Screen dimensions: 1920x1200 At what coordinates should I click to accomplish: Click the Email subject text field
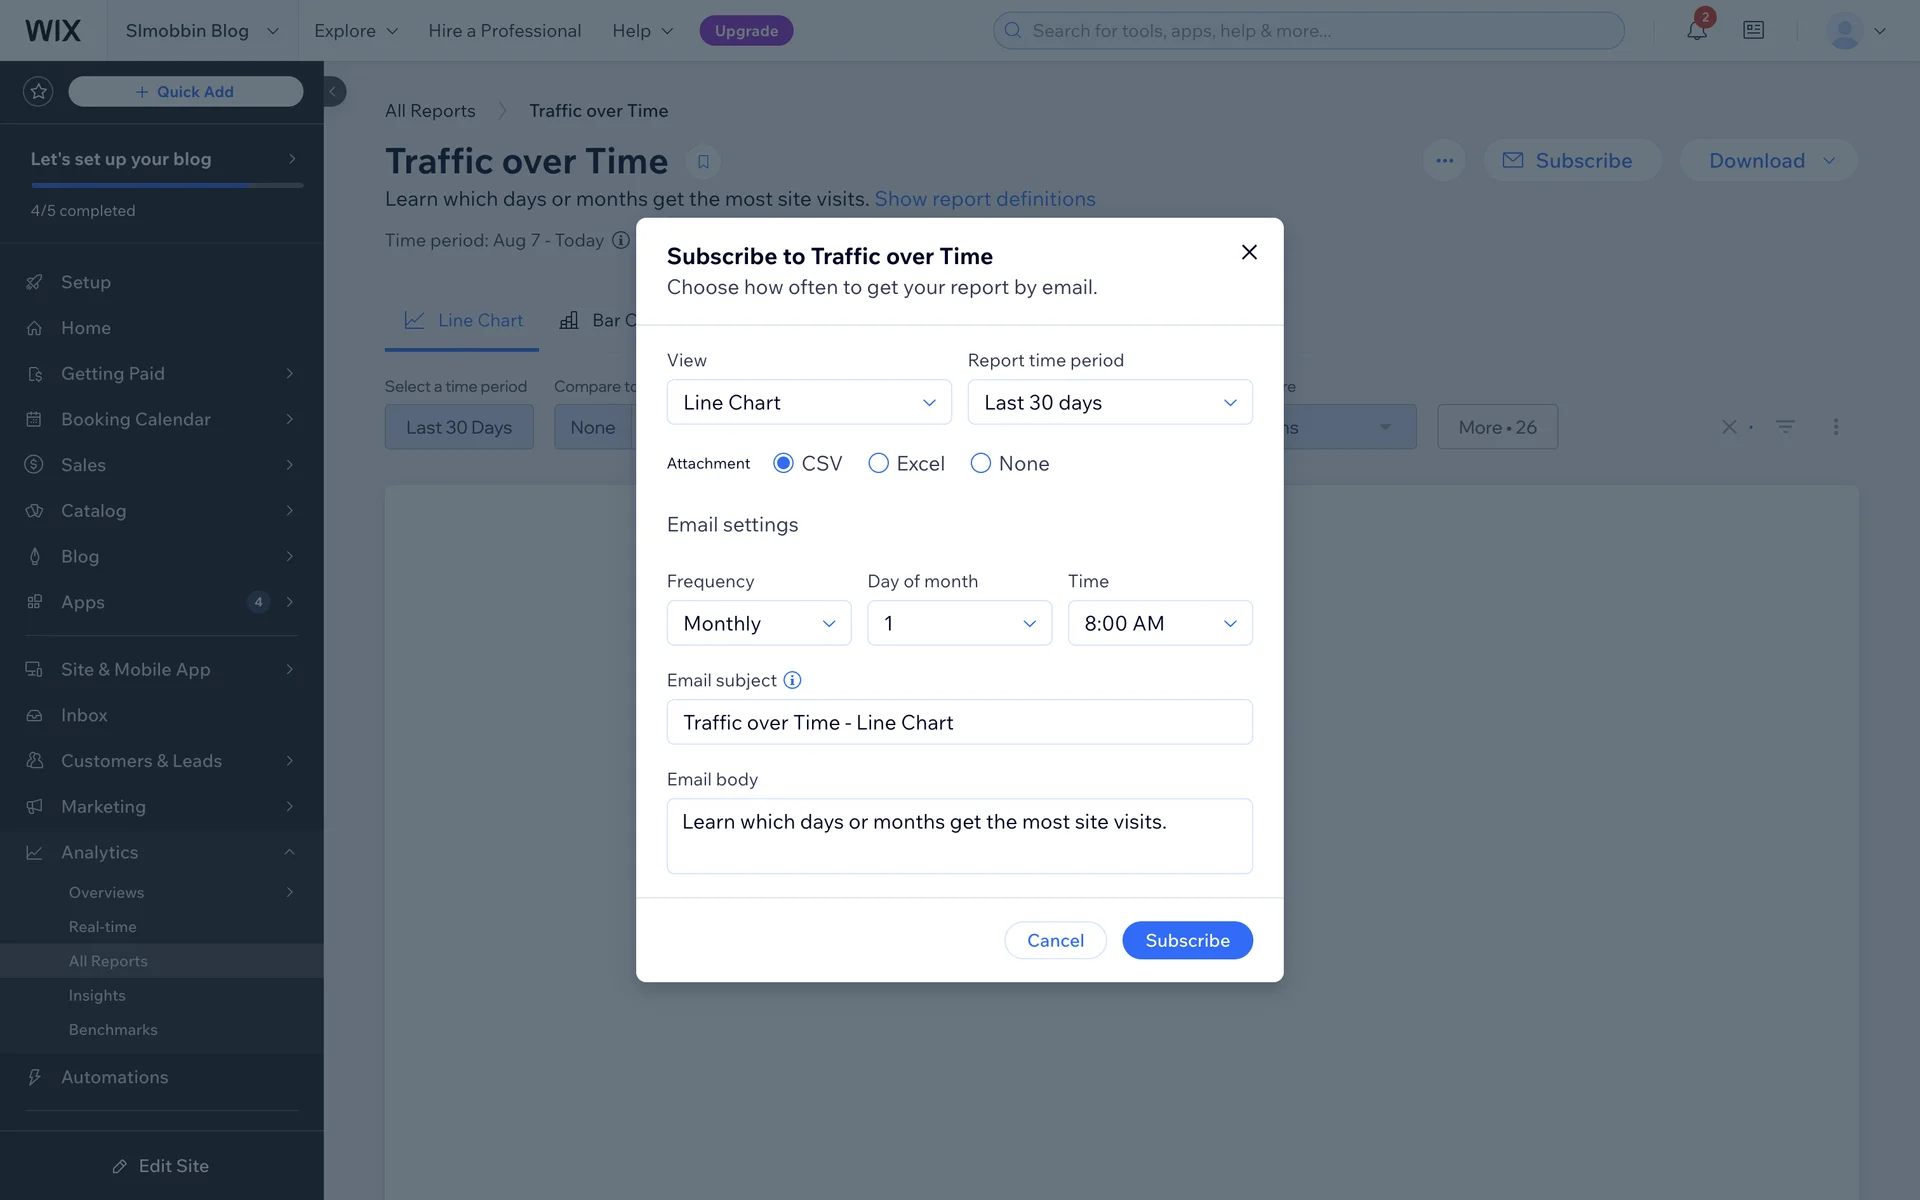(959, 722)
